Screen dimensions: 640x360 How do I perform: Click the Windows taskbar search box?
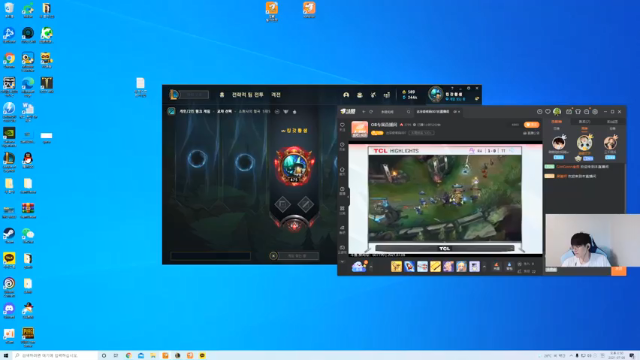coord(55,356)
